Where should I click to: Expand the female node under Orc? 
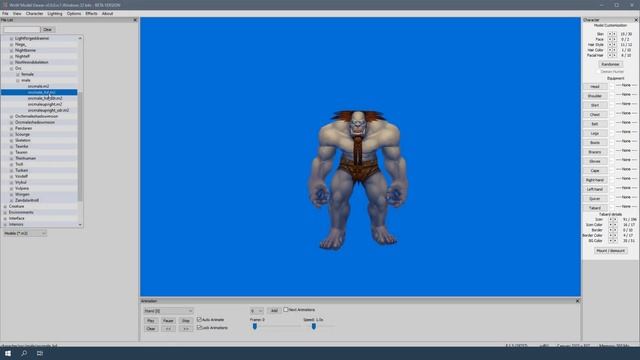tap(18, 74)
